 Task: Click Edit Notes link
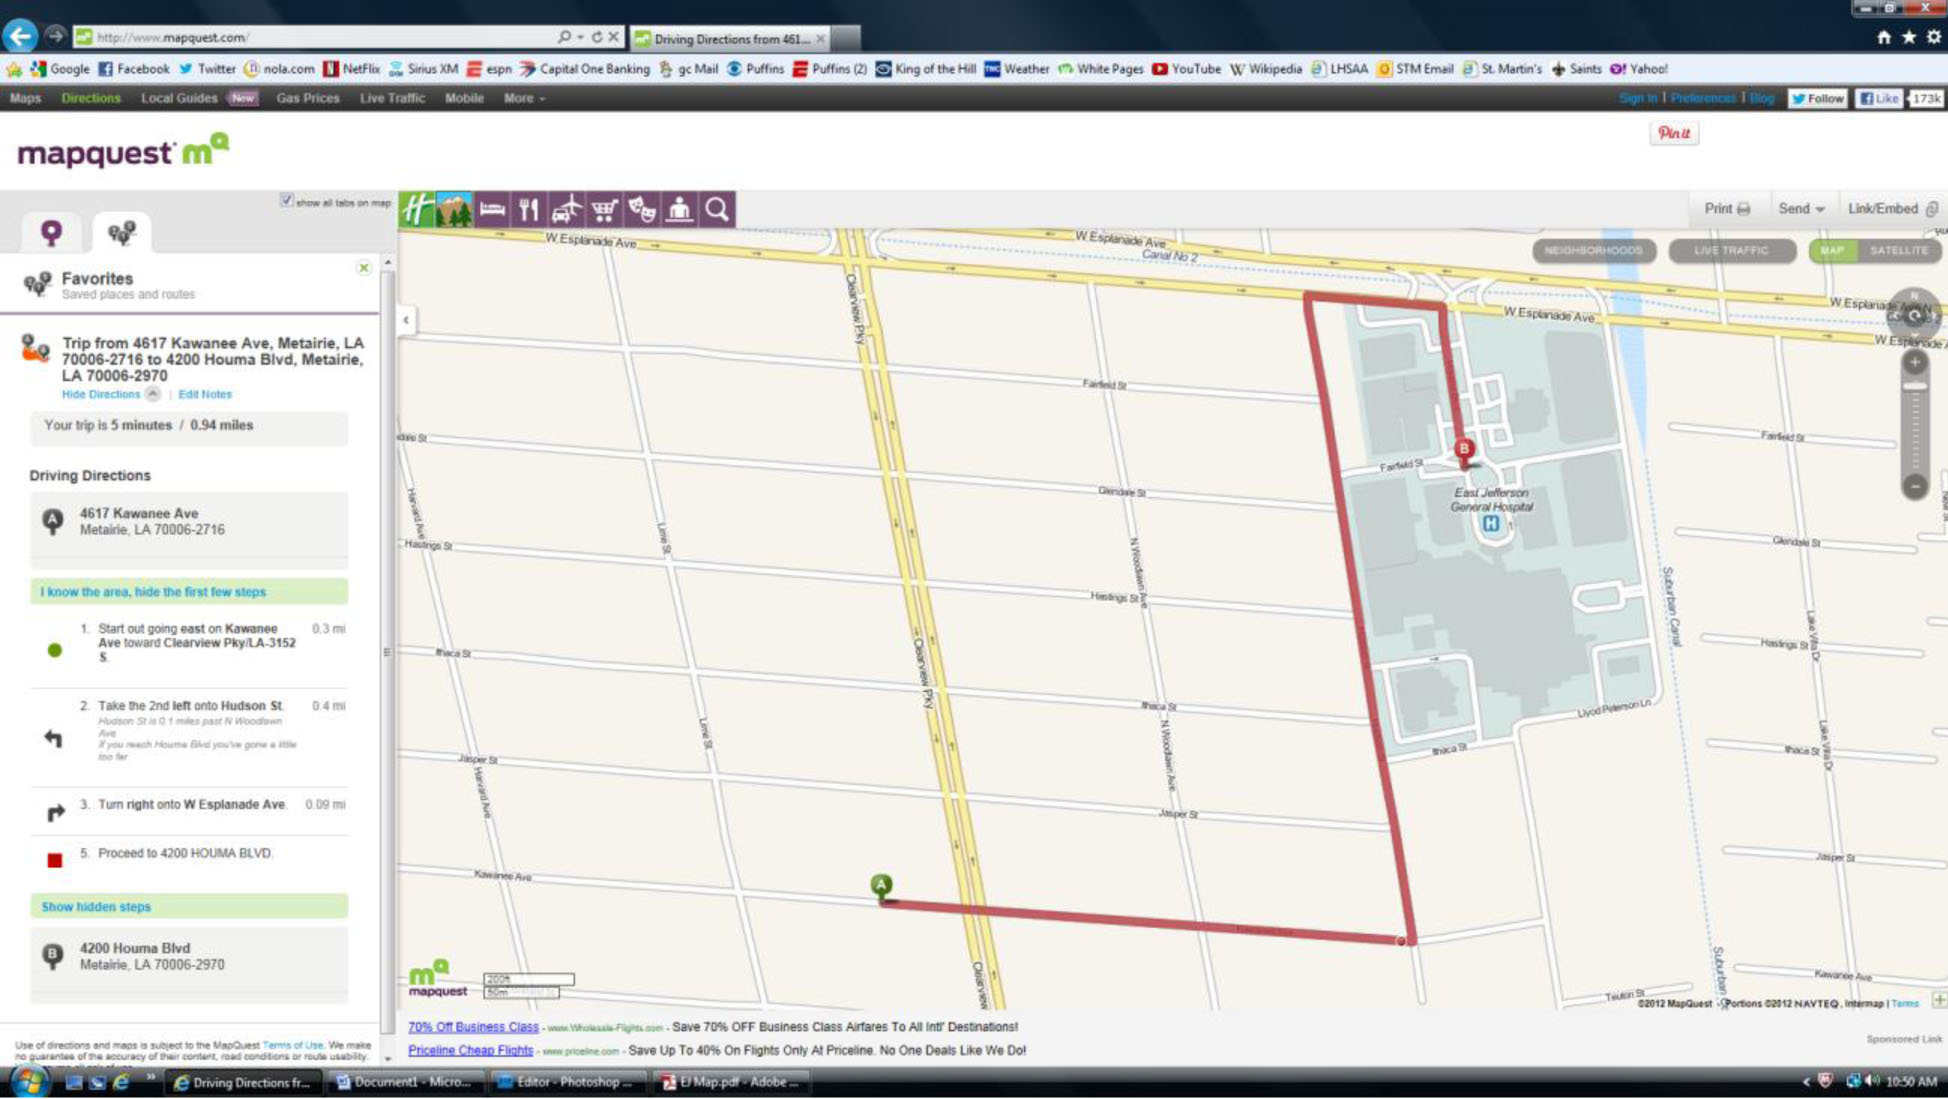pyautogui.click(x=205, y=394)
